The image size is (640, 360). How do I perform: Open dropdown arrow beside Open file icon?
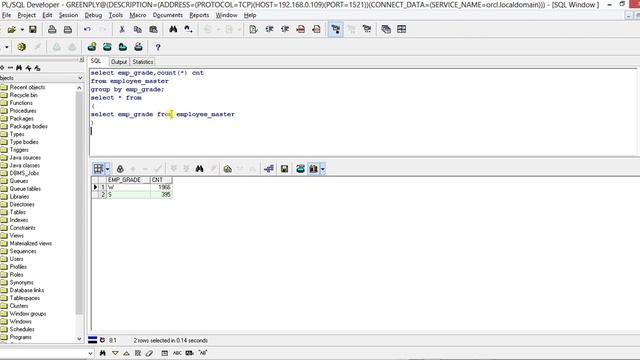(x=22, y=29)
